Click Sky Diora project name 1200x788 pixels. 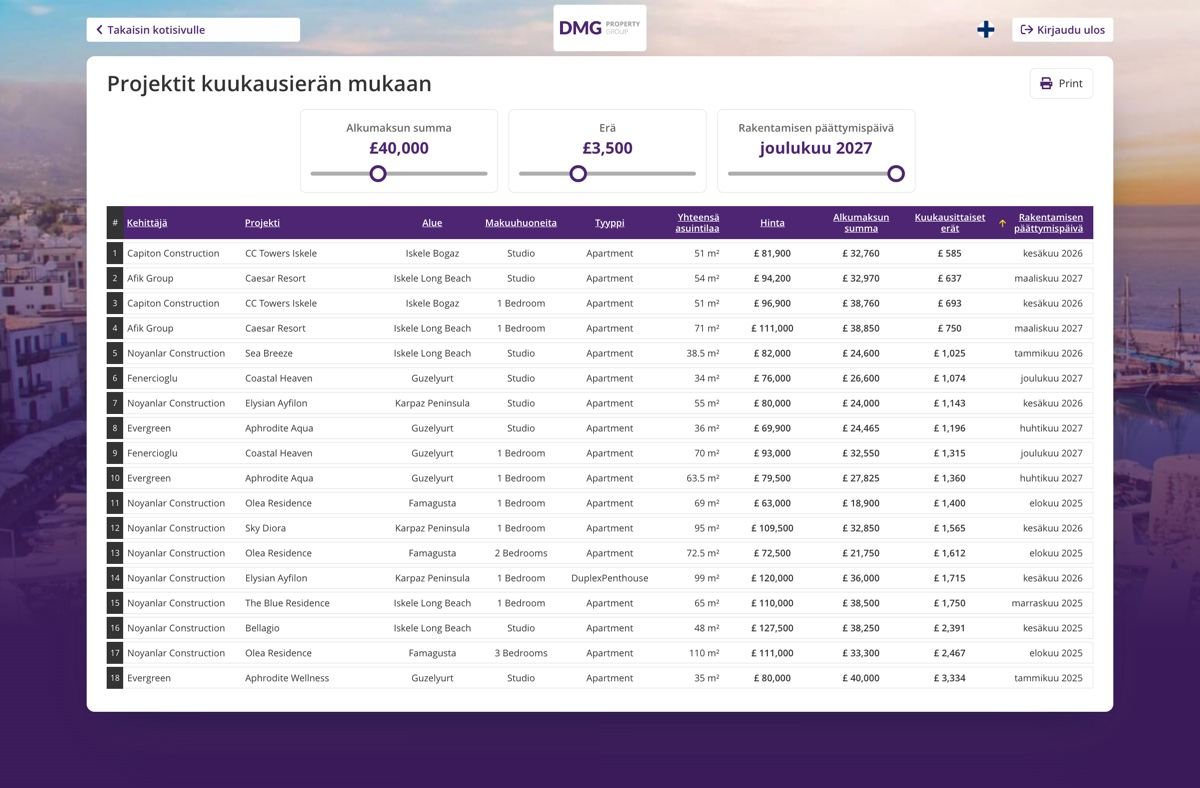coord(265,528)
